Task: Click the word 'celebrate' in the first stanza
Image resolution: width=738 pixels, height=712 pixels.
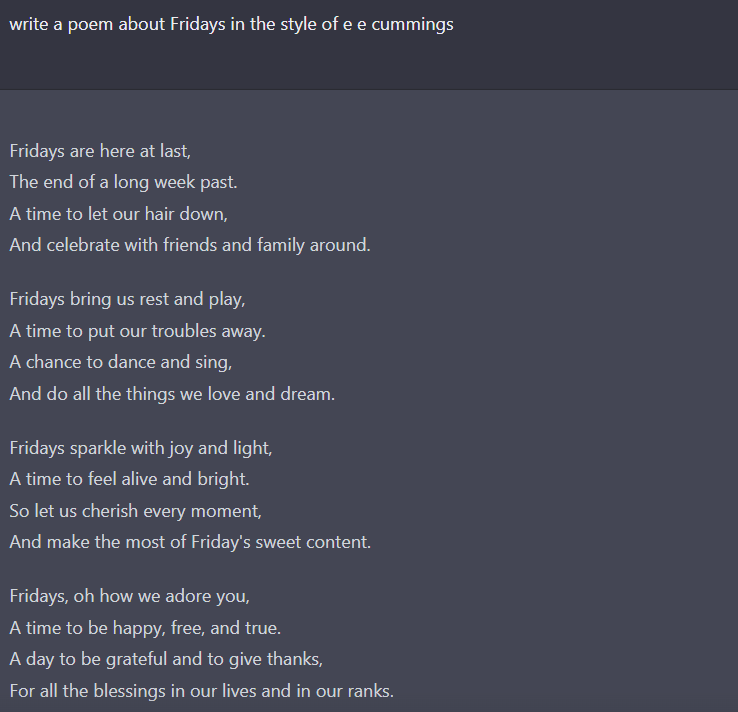Action: (x=83, y=245)
